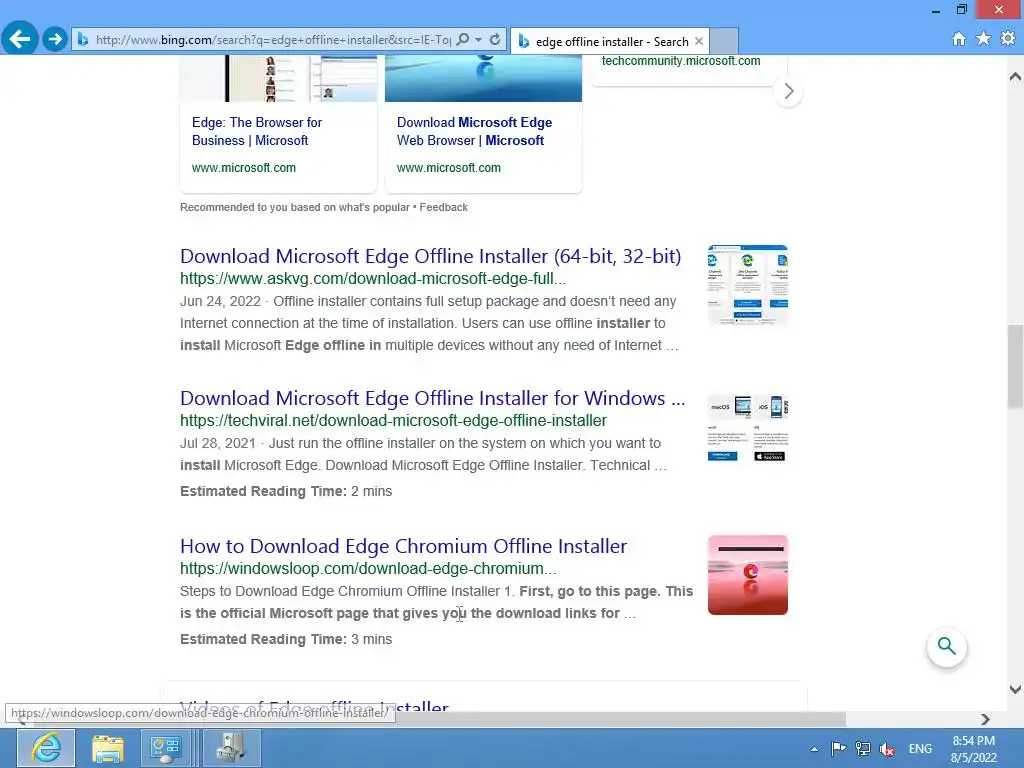Open the Tools gear menu

(1008, 39)
